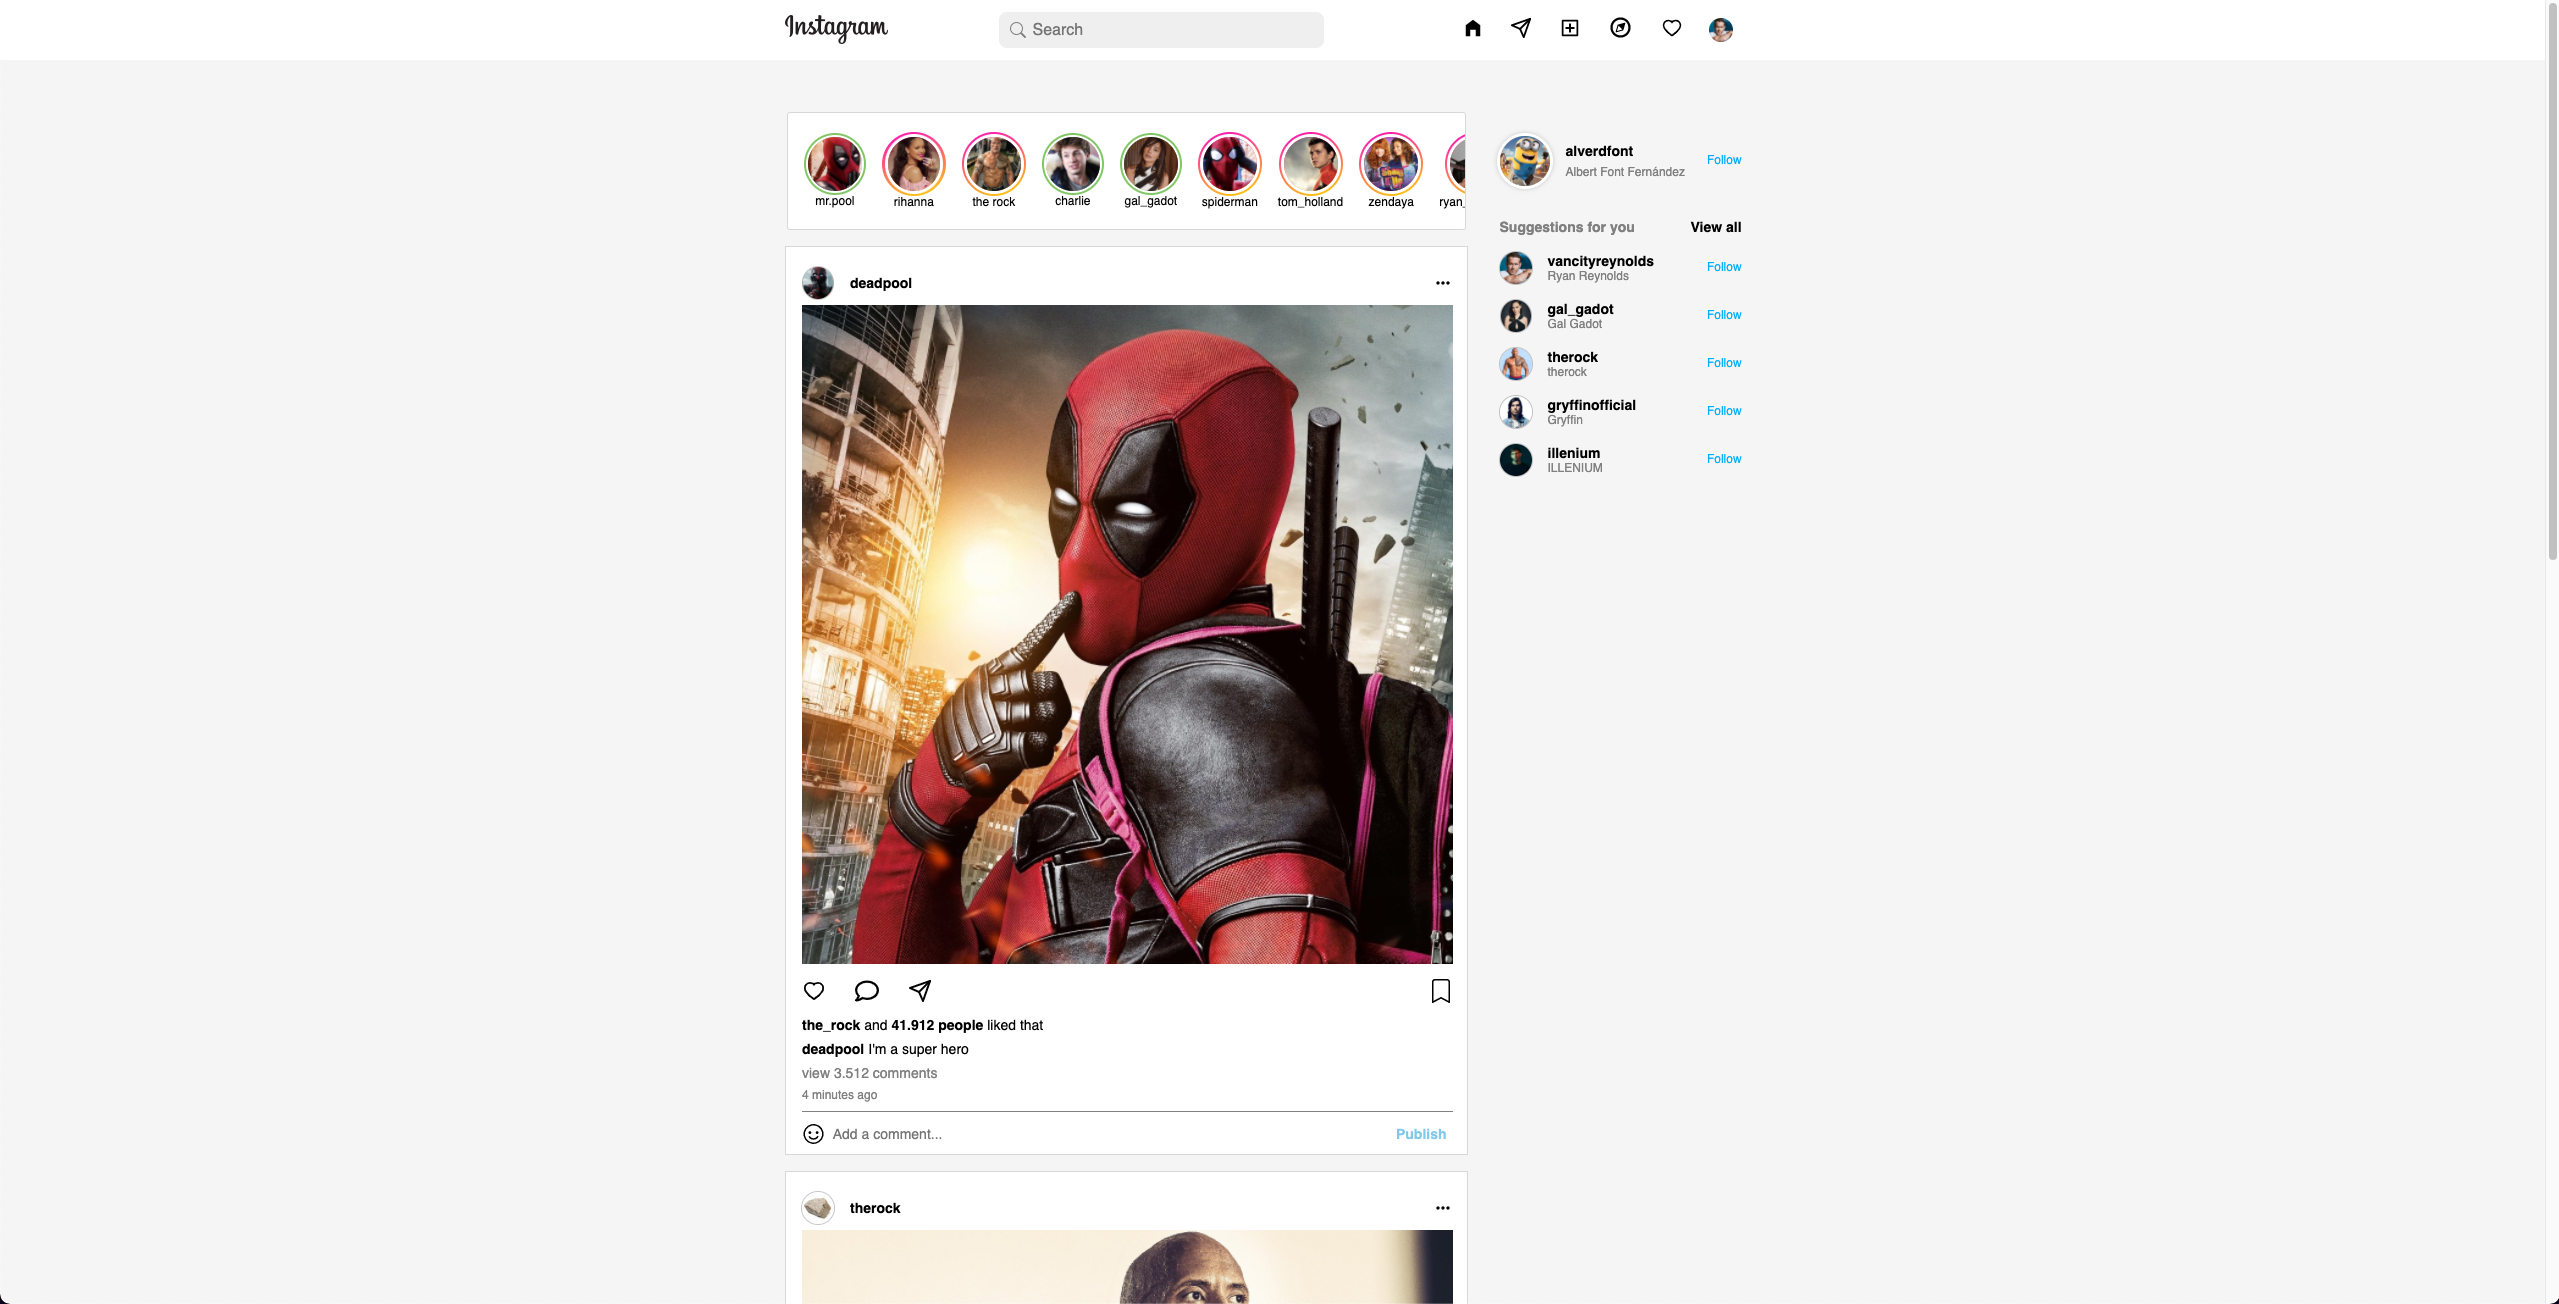View gal_gadot story
The height and width of the screenshot is (1304, 2559).
[1151, 164]
